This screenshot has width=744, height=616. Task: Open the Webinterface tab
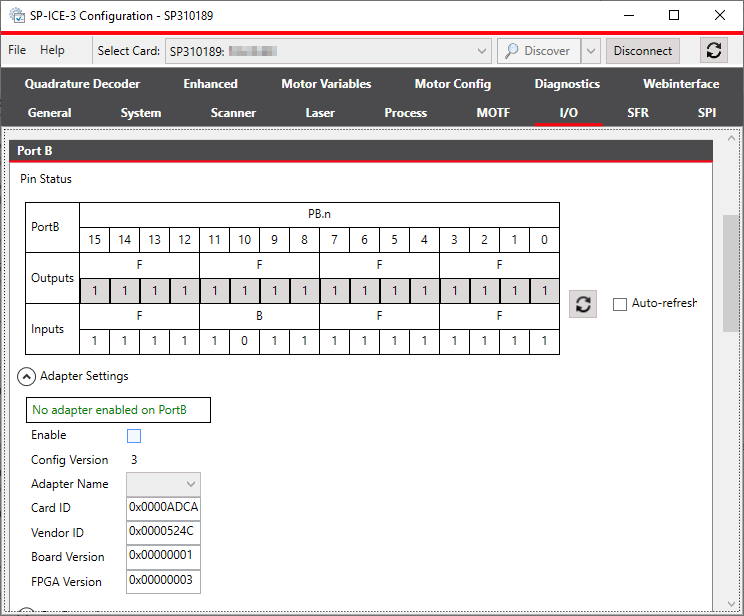coord(681,84)
